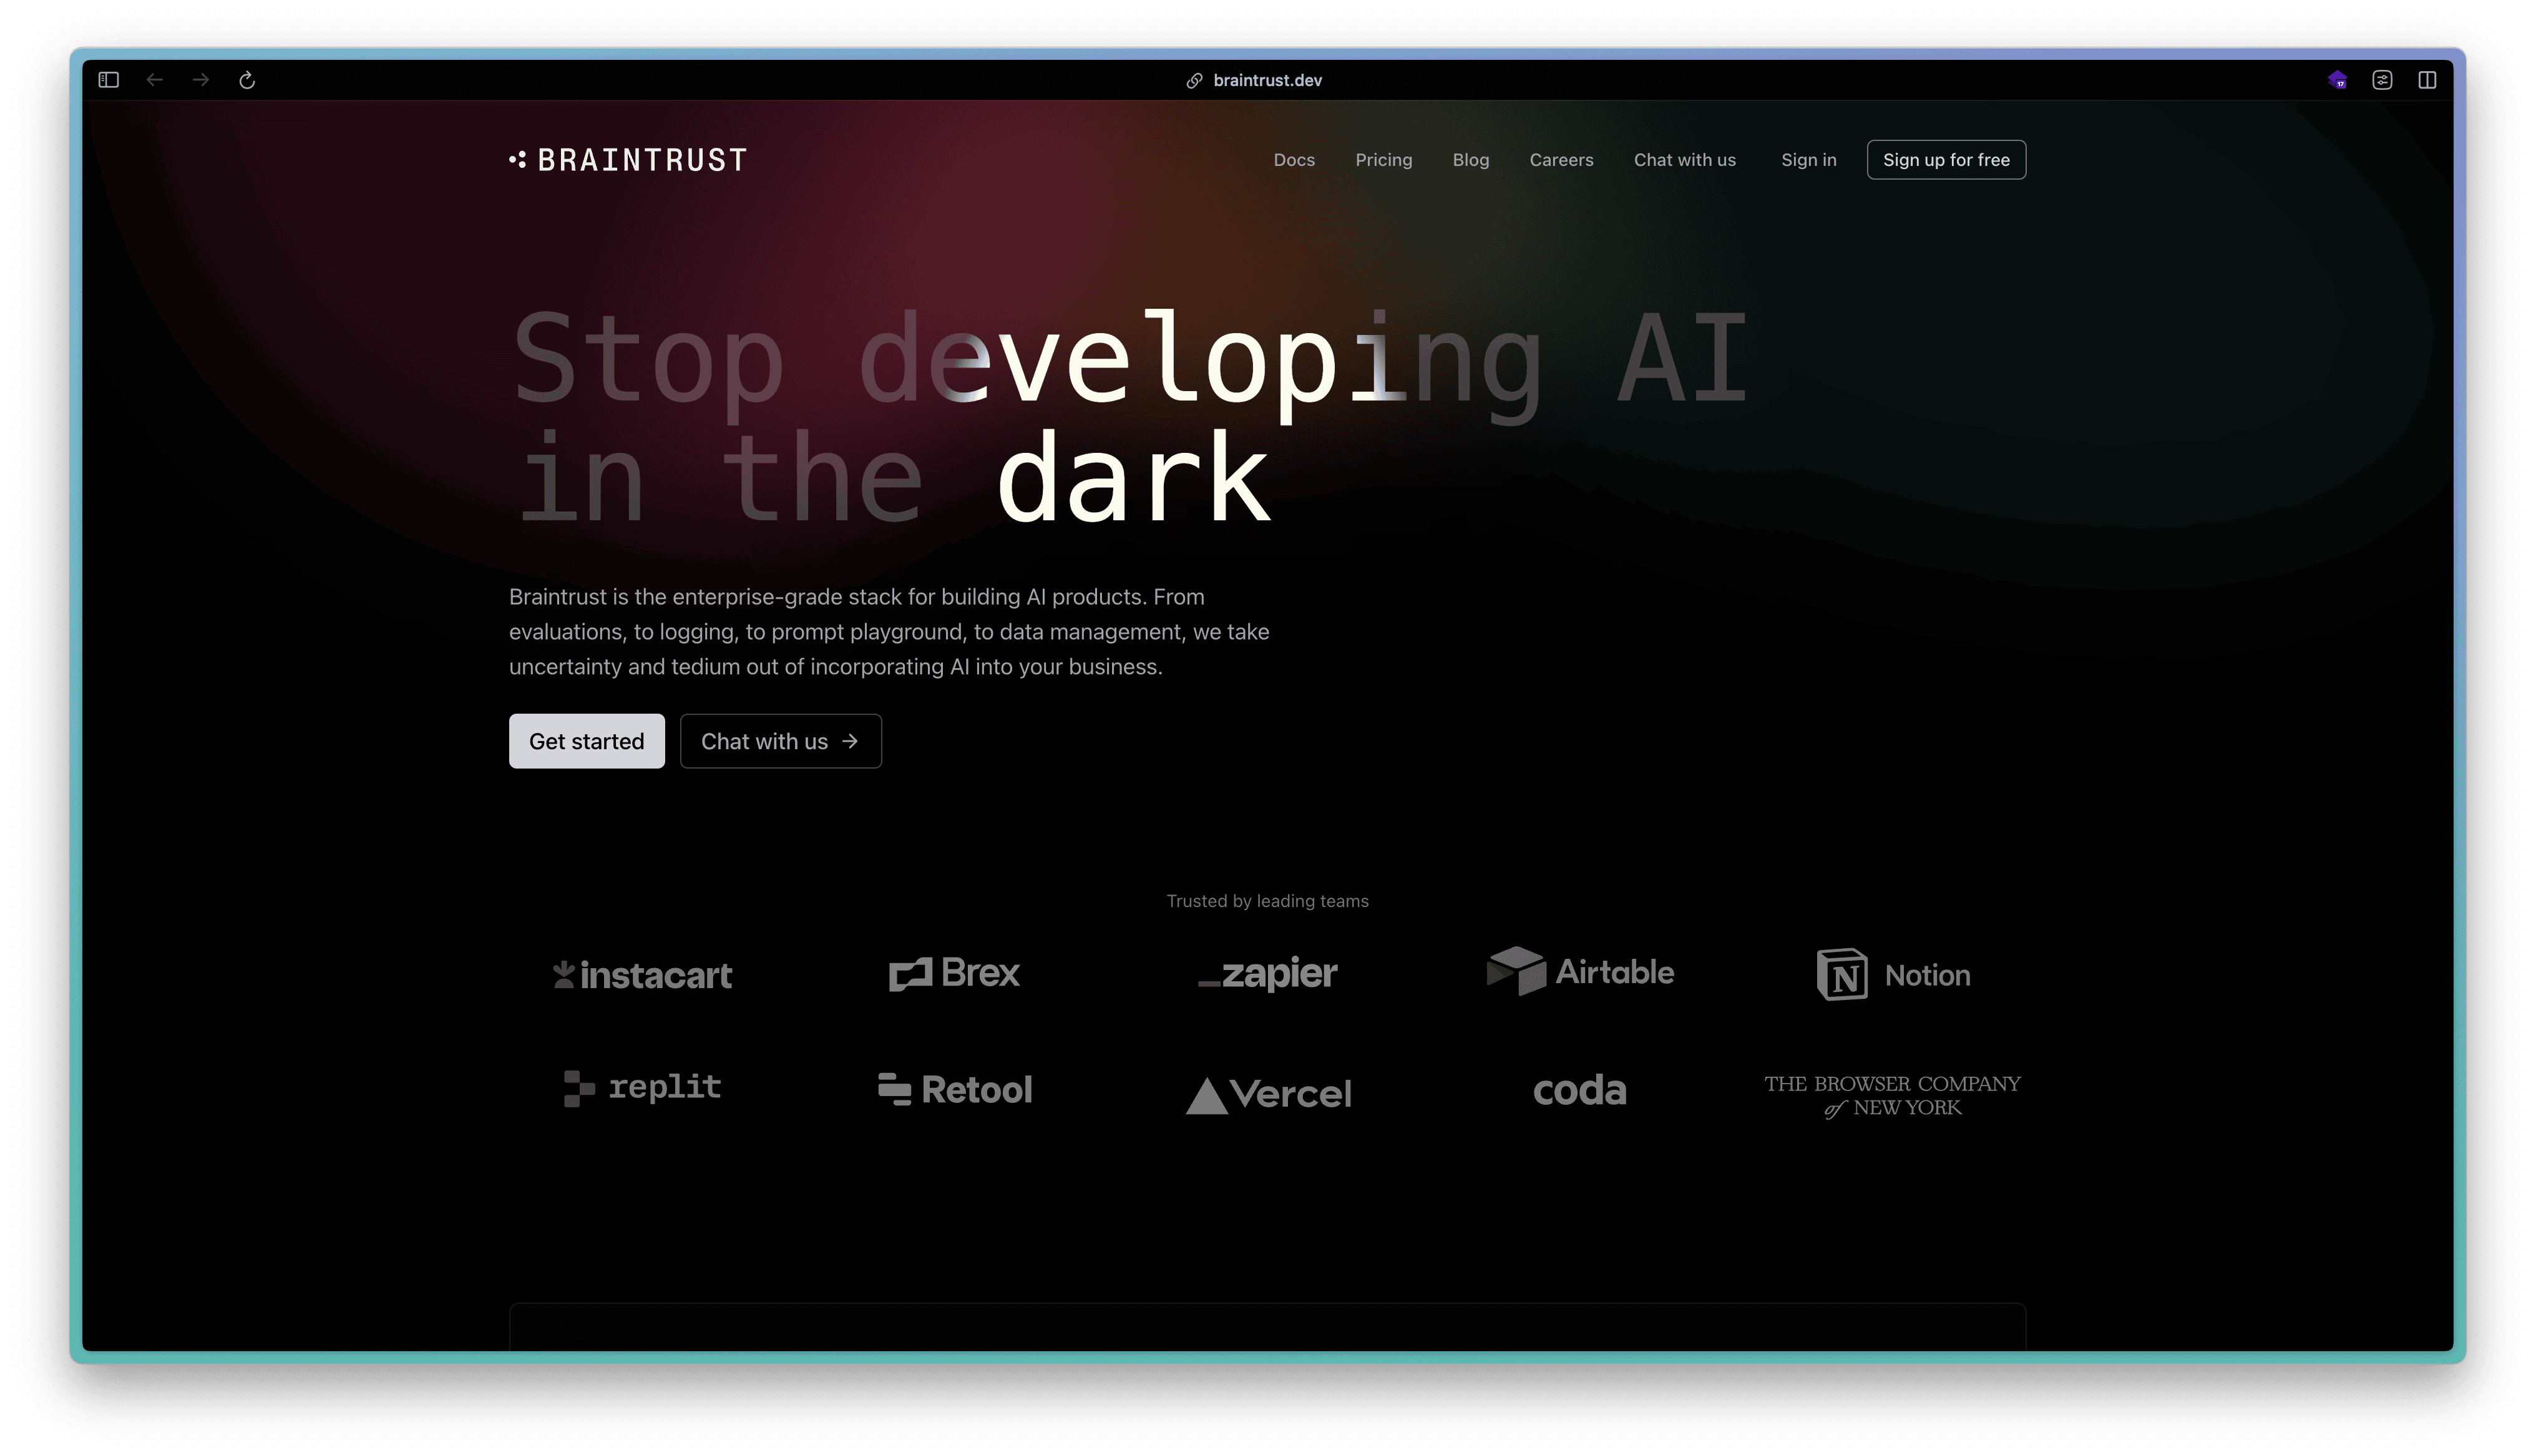
Task: Open the site controls toolbar icon
Action: coord(2382,80)
